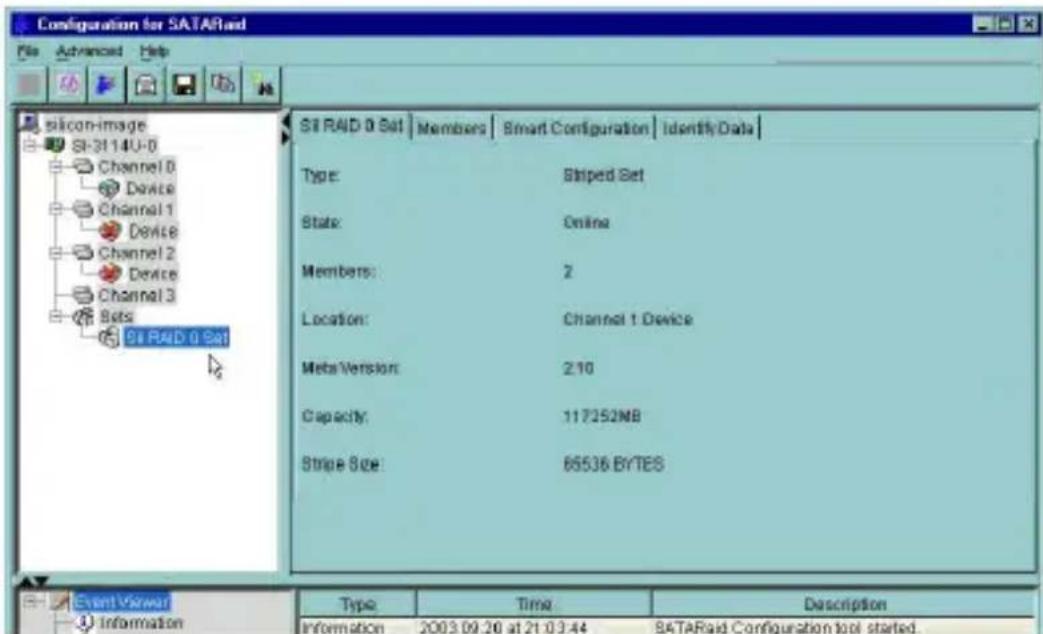Click the SI-3114U-0 controller card icon
The height and width of the screenshot is (634, 1043).
(55, 144)
